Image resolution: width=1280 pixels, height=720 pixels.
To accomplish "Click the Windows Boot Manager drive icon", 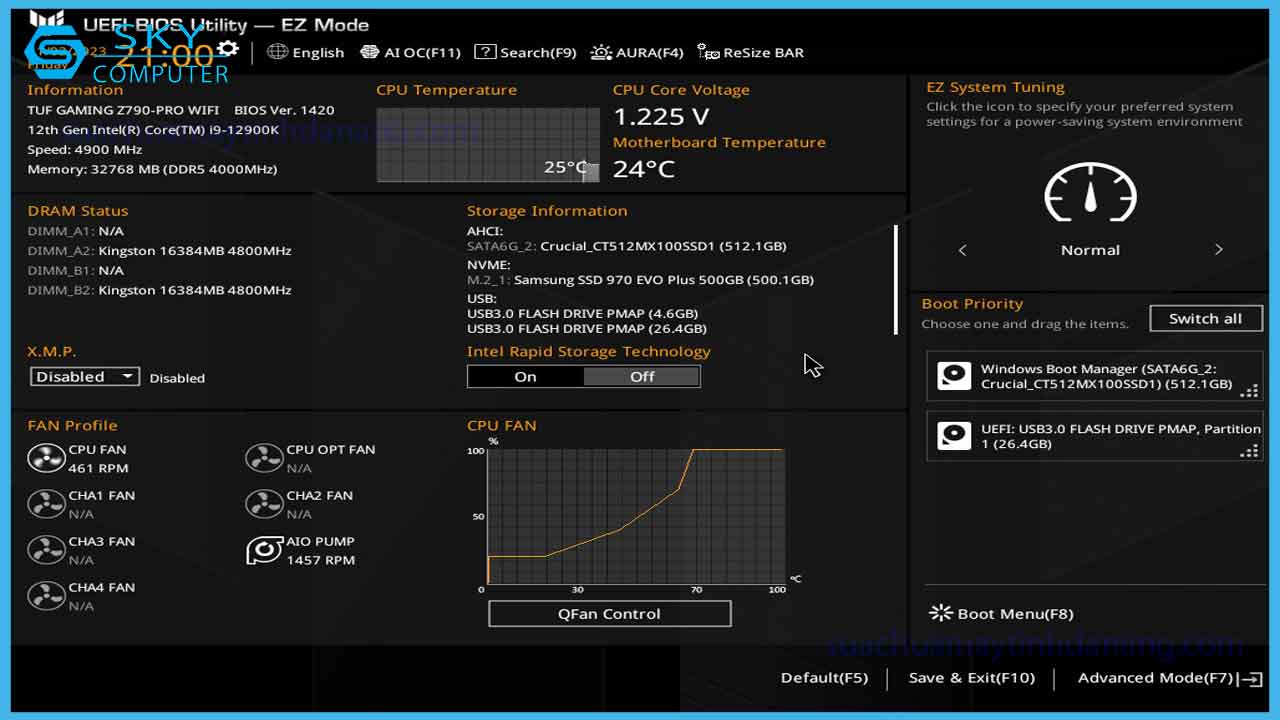I will (953, 376).
